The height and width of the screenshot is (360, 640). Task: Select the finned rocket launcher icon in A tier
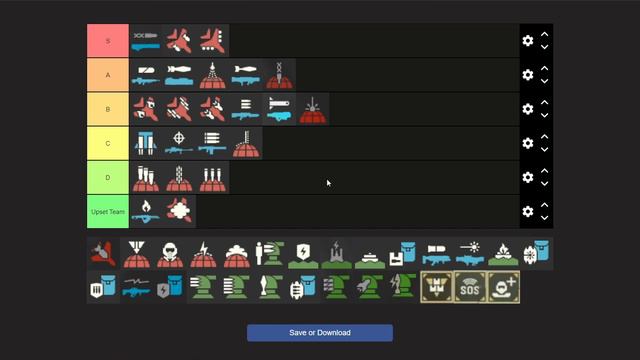pos(246,75)
